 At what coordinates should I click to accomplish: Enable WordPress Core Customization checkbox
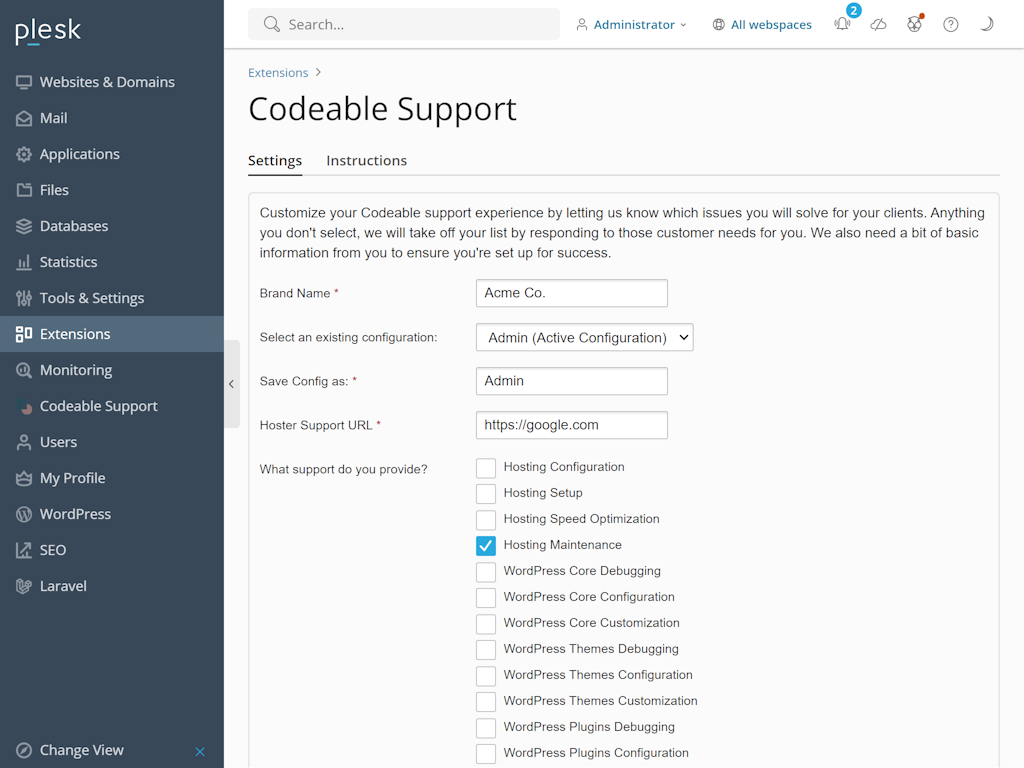click(486, 624)
